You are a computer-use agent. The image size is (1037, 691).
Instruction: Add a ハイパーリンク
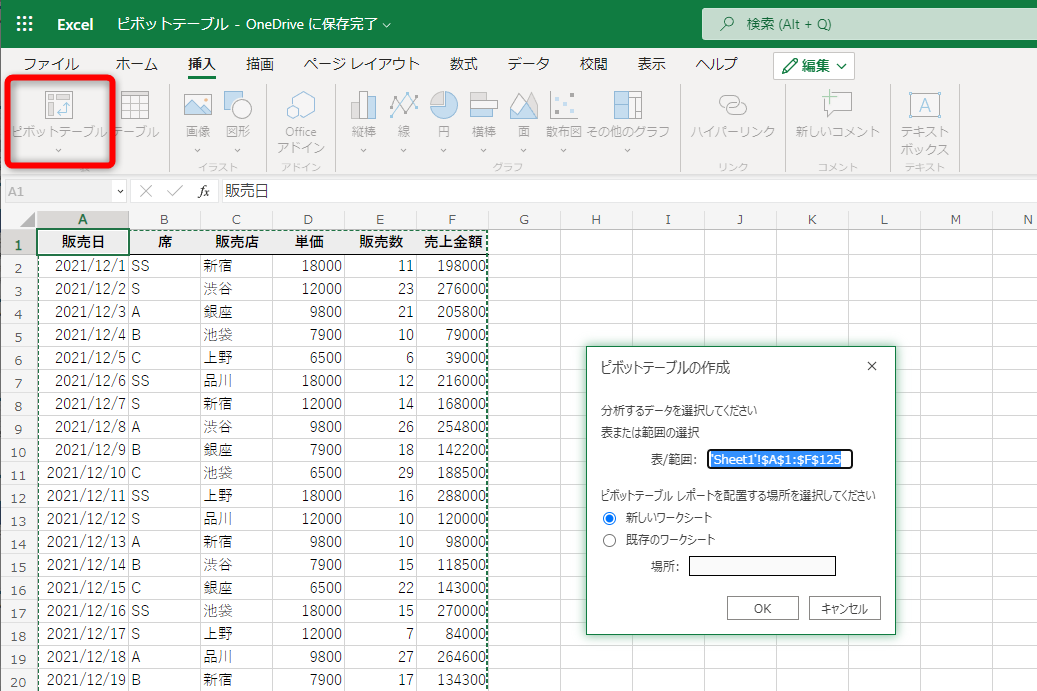pyautogui.click(x=733, y=115)
